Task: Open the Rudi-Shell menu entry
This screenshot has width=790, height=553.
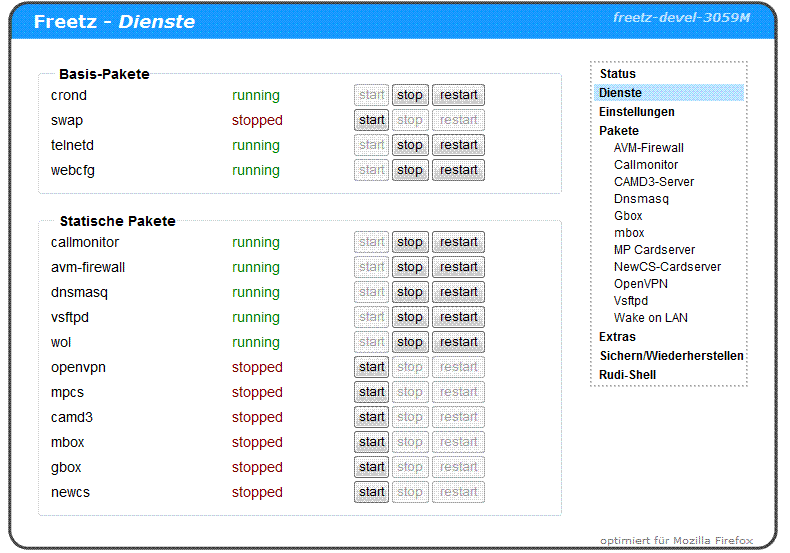Action: click(x=627, y=375)
